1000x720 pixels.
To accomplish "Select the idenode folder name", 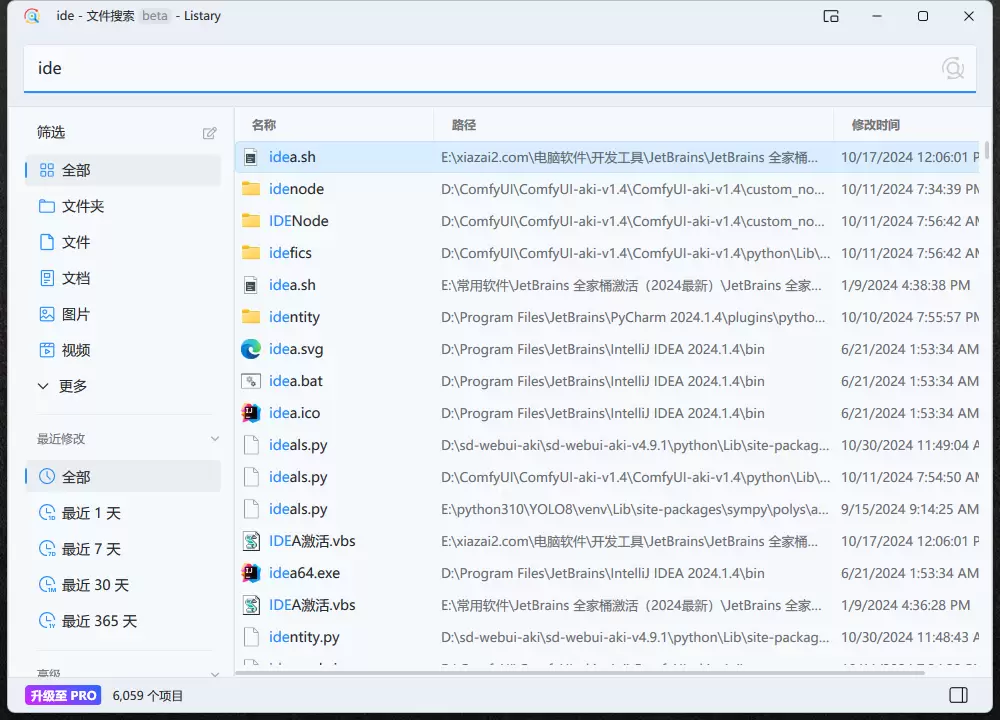I will (x=297, y=189).
